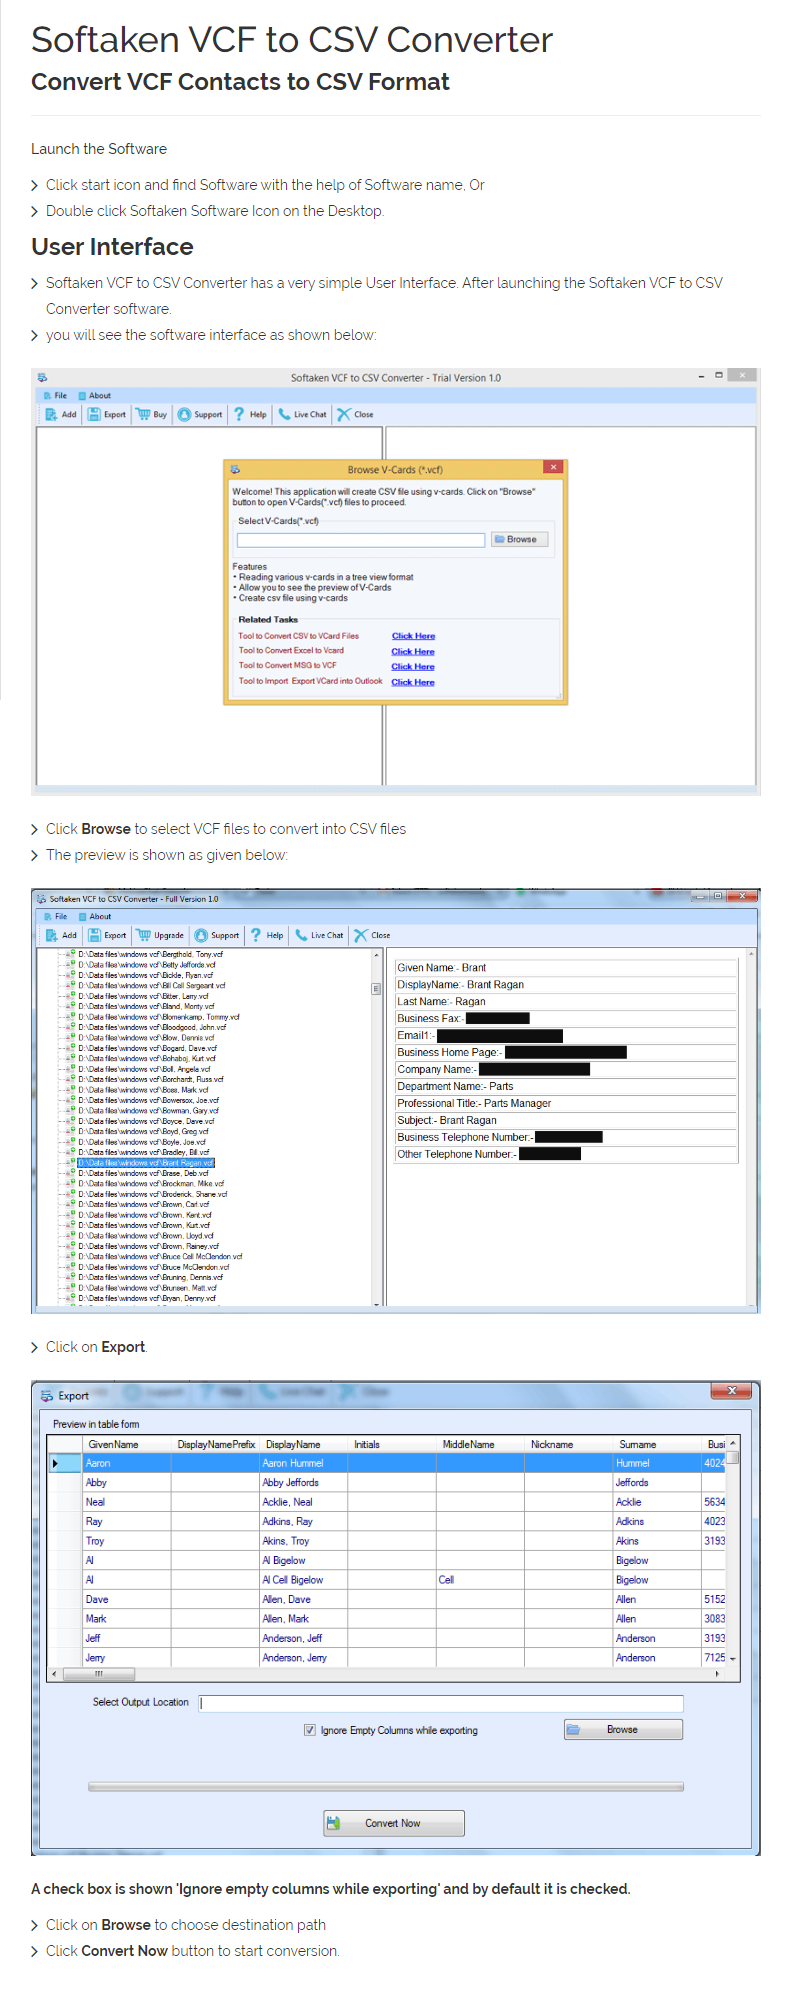
Task: Toggle Ignore Empty Columns while exporting checkbox
Action: tap(310, 1730)
